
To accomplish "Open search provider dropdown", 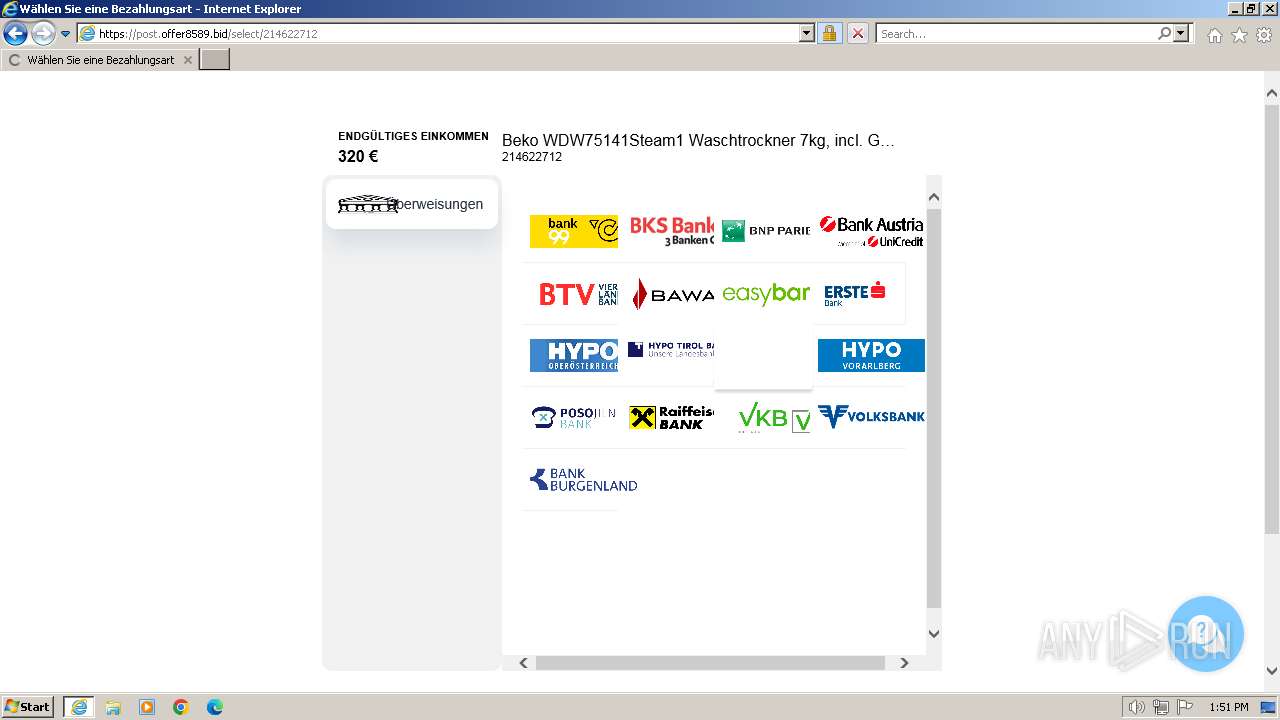I will click(x=1181, y=33).
